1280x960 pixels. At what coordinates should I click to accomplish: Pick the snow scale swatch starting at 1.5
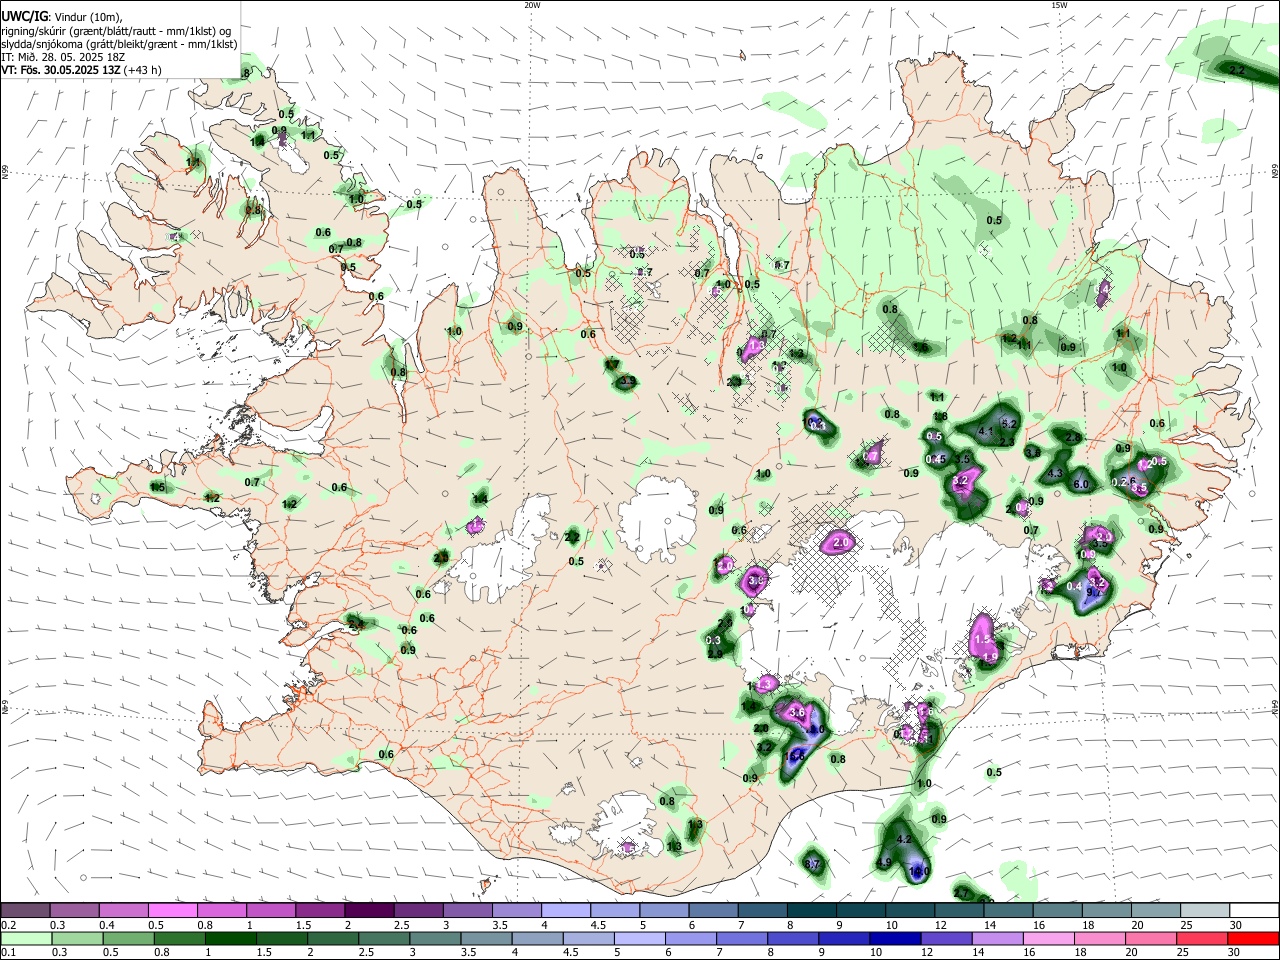coord(320,910)
